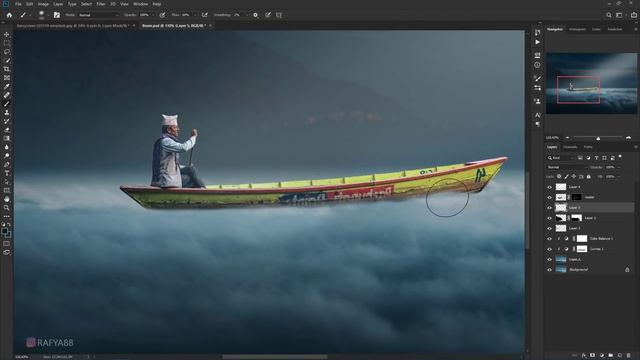Toggle visibility of the selected highlighted layer

pyautogui.click(x=549, y=208)
